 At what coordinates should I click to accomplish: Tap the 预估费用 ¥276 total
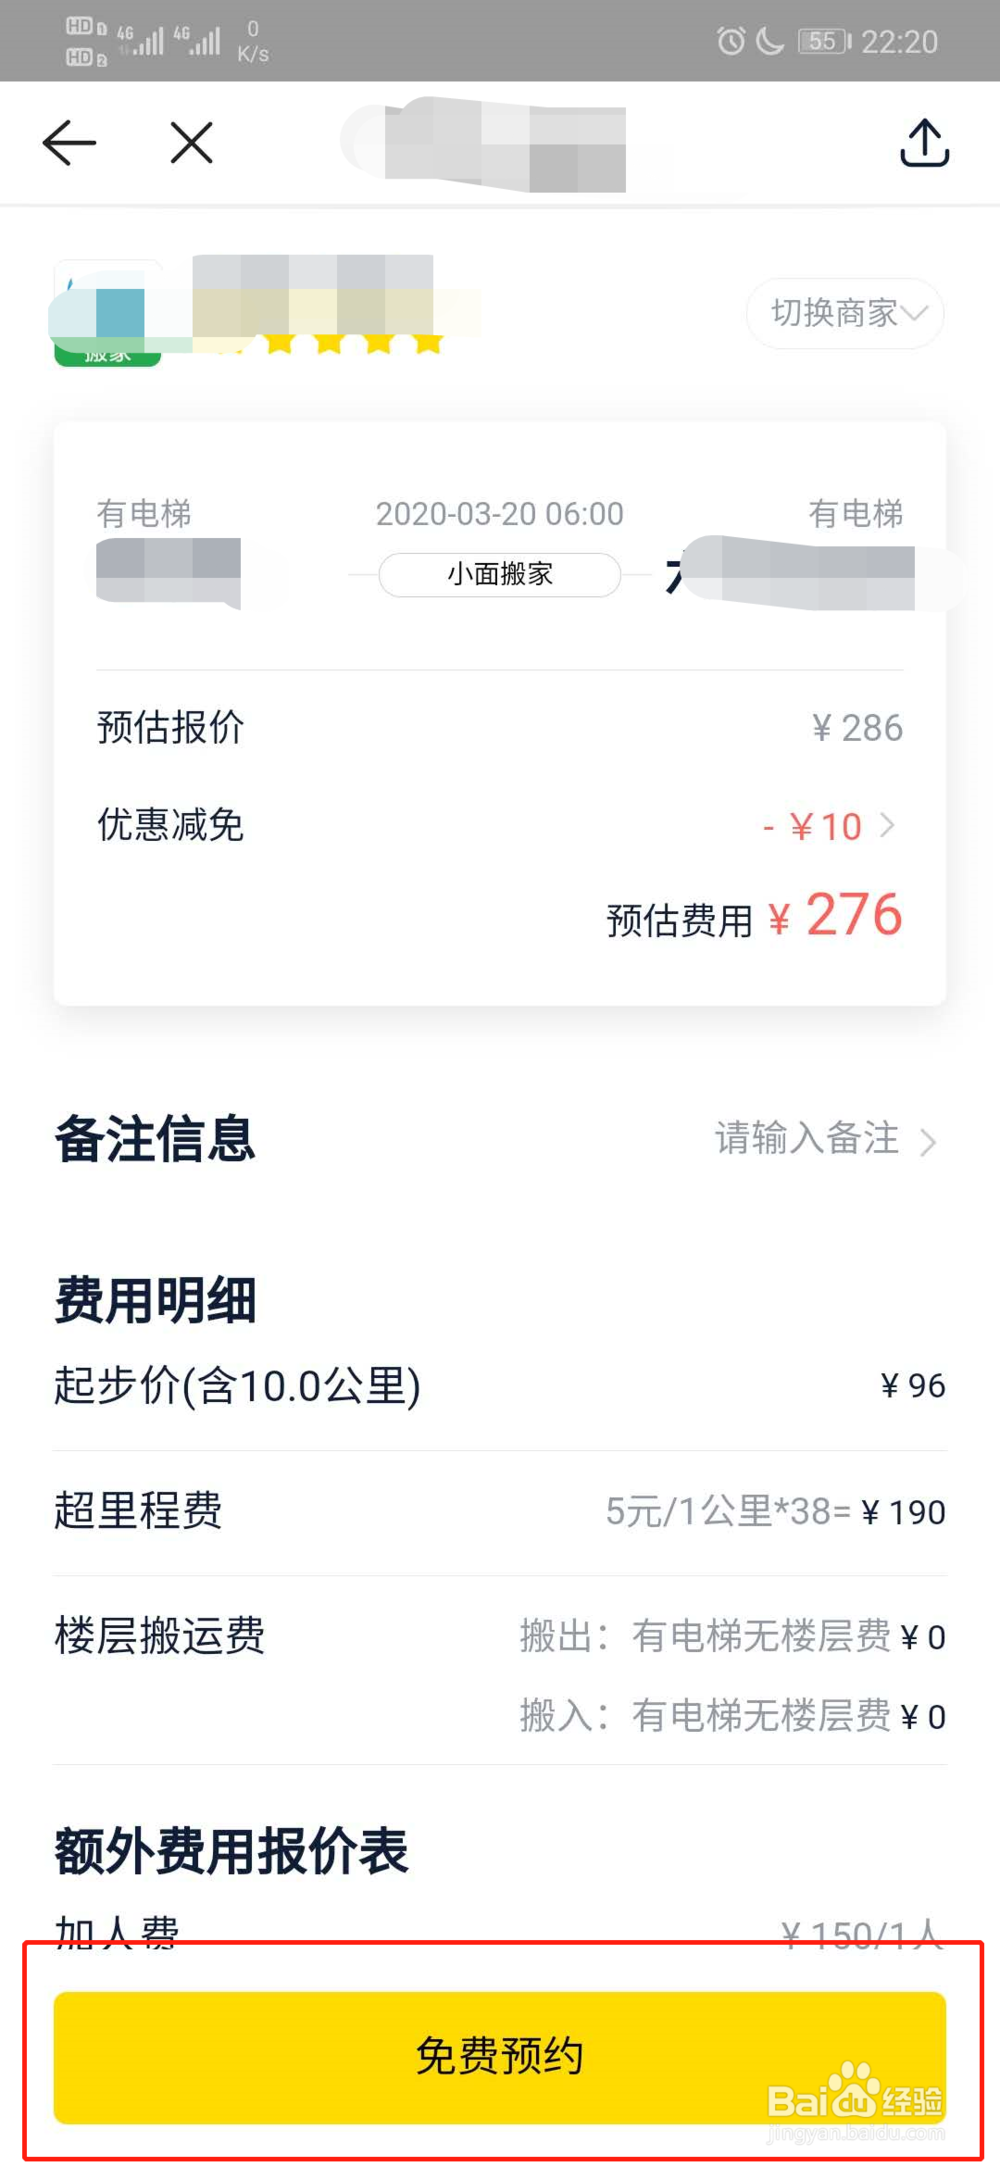point(754,917)
